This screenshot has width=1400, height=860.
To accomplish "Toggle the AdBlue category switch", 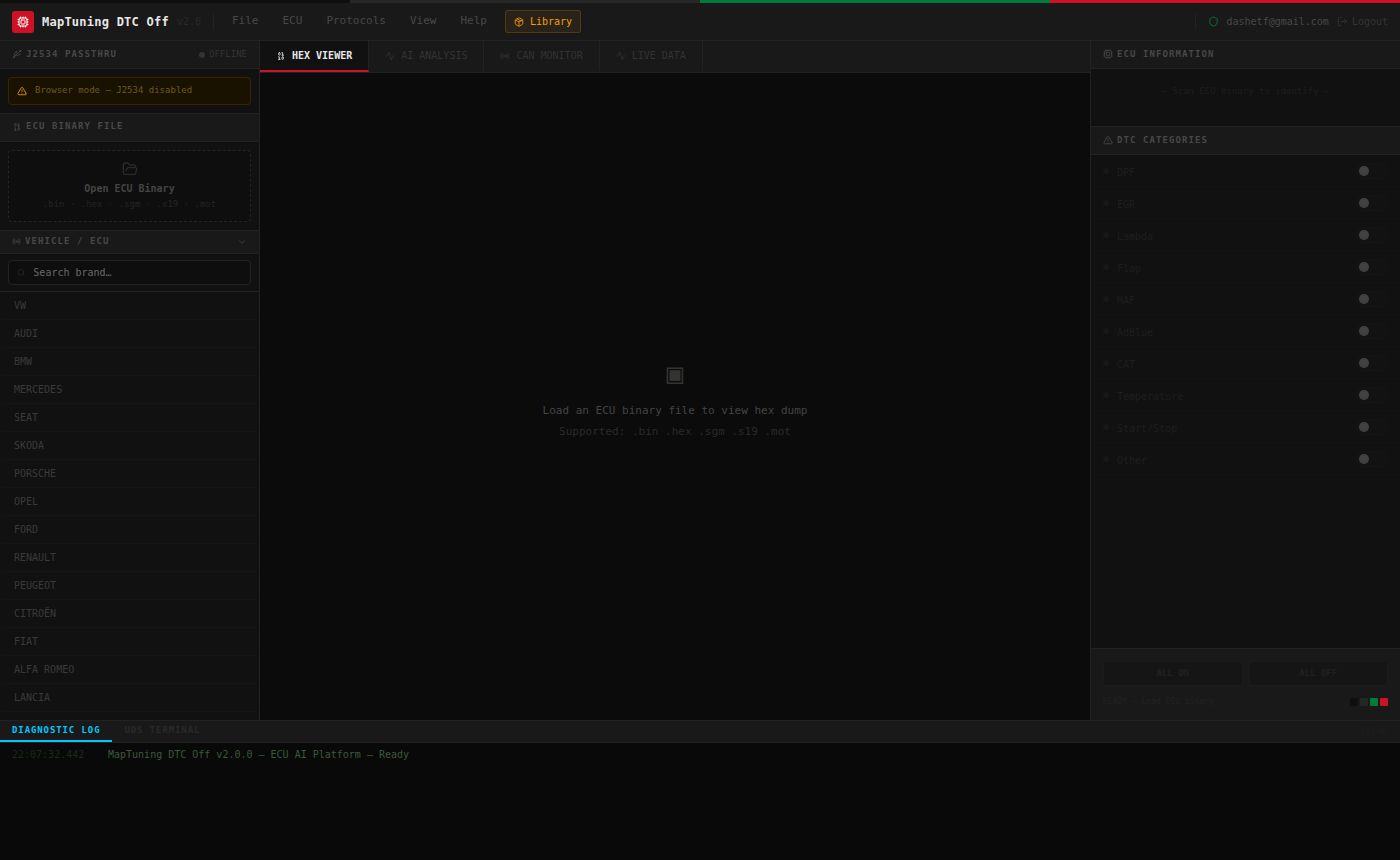I will point(1372,331).
